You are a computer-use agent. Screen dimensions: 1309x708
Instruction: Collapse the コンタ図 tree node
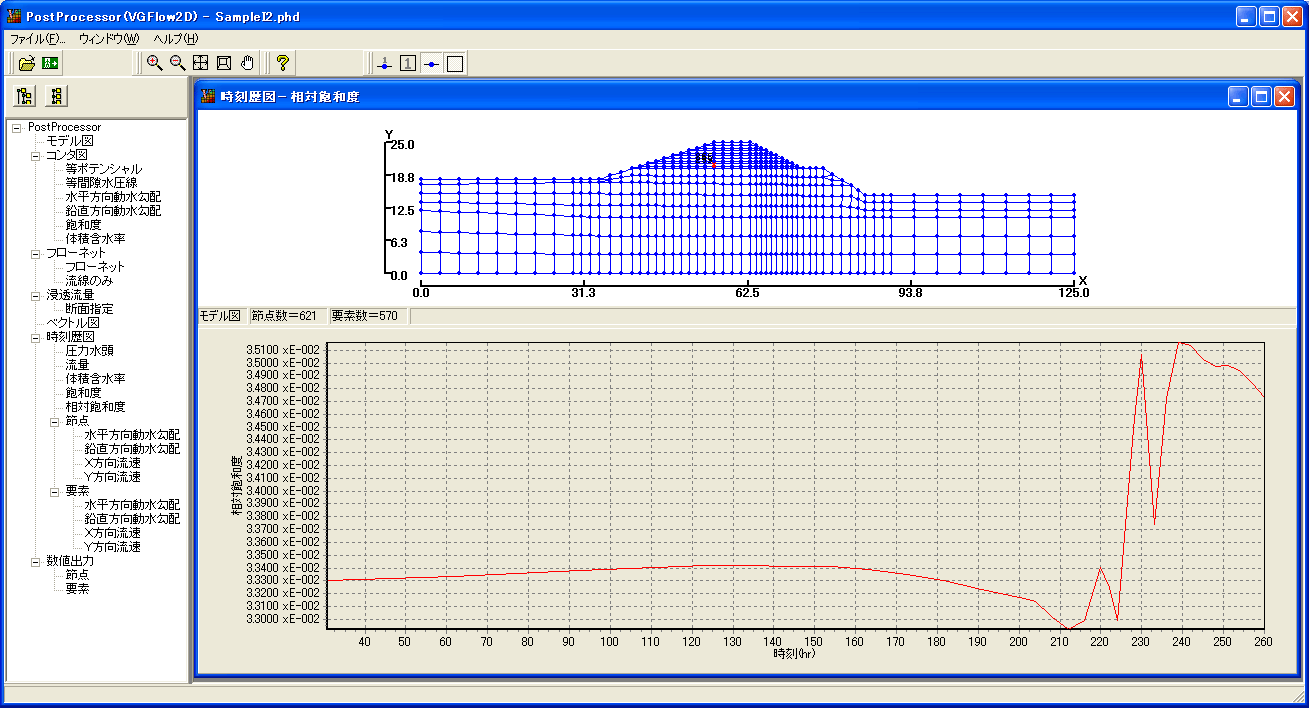[36, 155]
